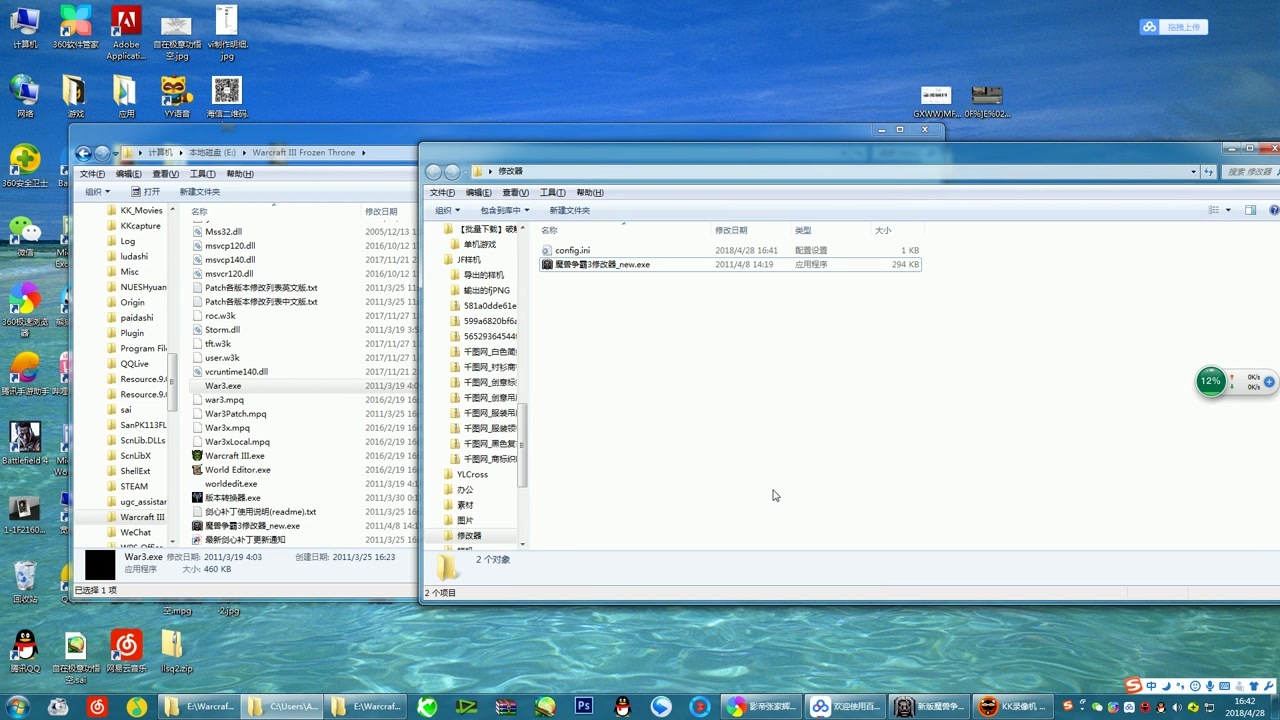Open recent pages dropdown in Warcraft III window
Viewport: 1280px width, 720px height.
[x=115, y=153]
